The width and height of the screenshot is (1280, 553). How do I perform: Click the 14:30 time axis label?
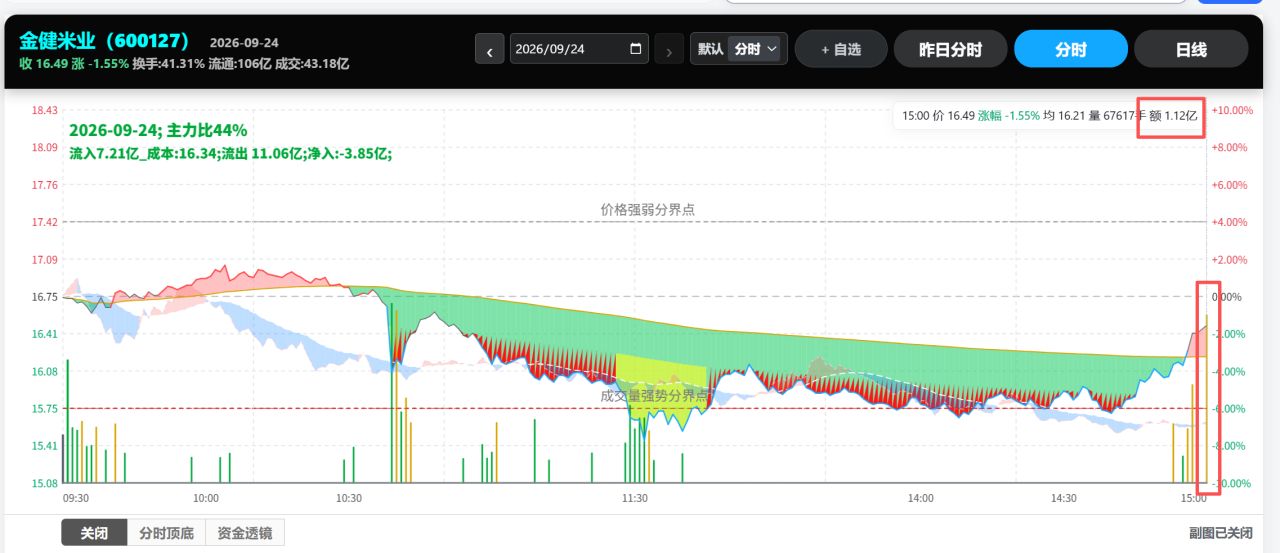[1064, 498]
